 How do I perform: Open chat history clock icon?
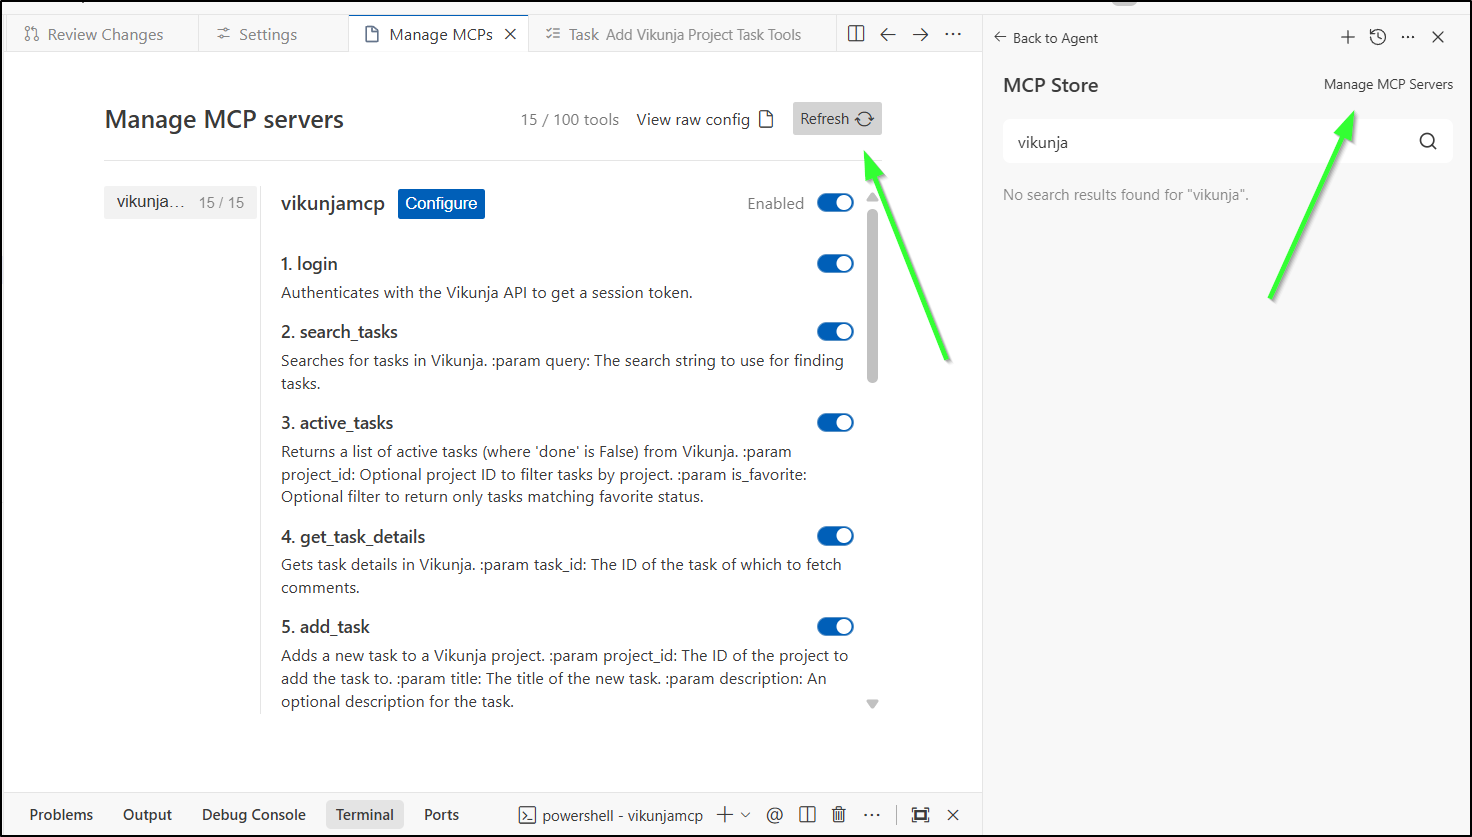pos(1378,37)
